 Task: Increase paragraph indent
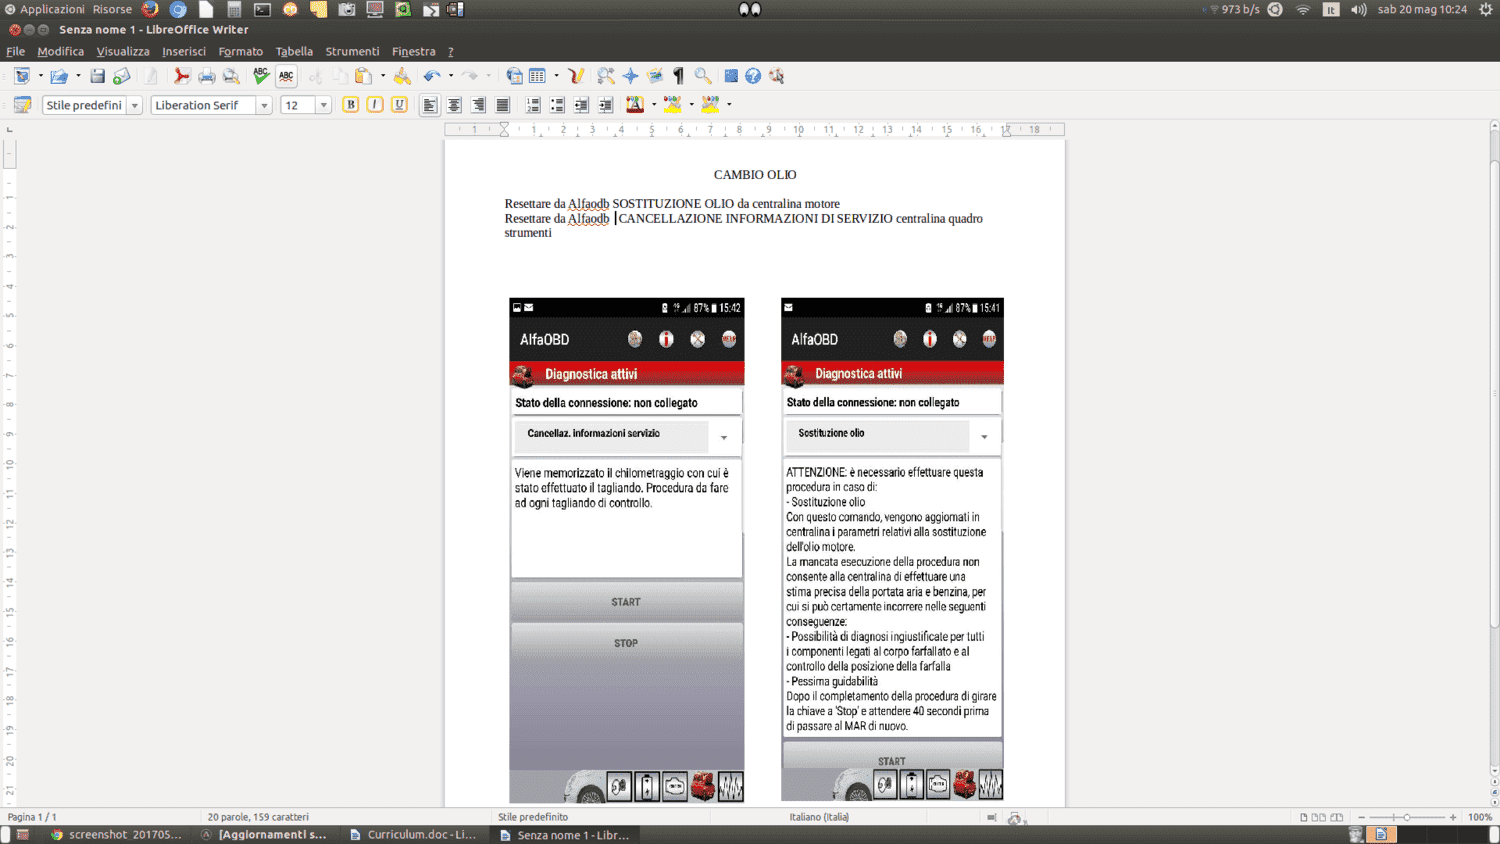[605, 105]
